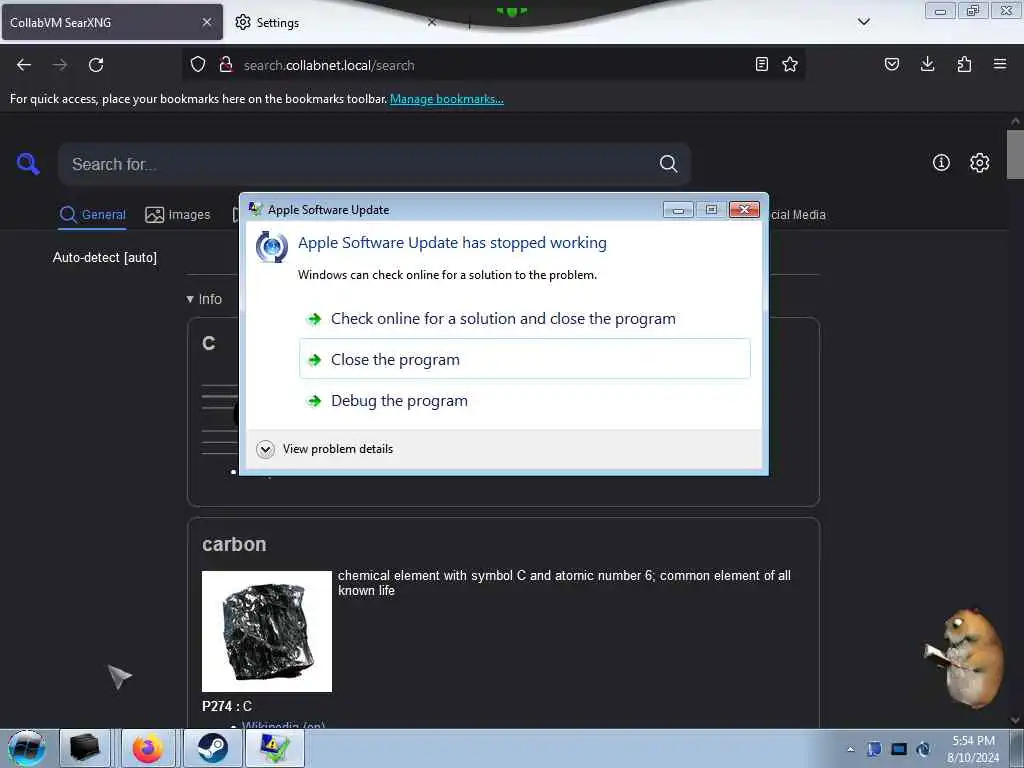The width and height of the screenshot is (1024, 768).
Task: Save page to Pocket icon
Action: coord(892,64)
